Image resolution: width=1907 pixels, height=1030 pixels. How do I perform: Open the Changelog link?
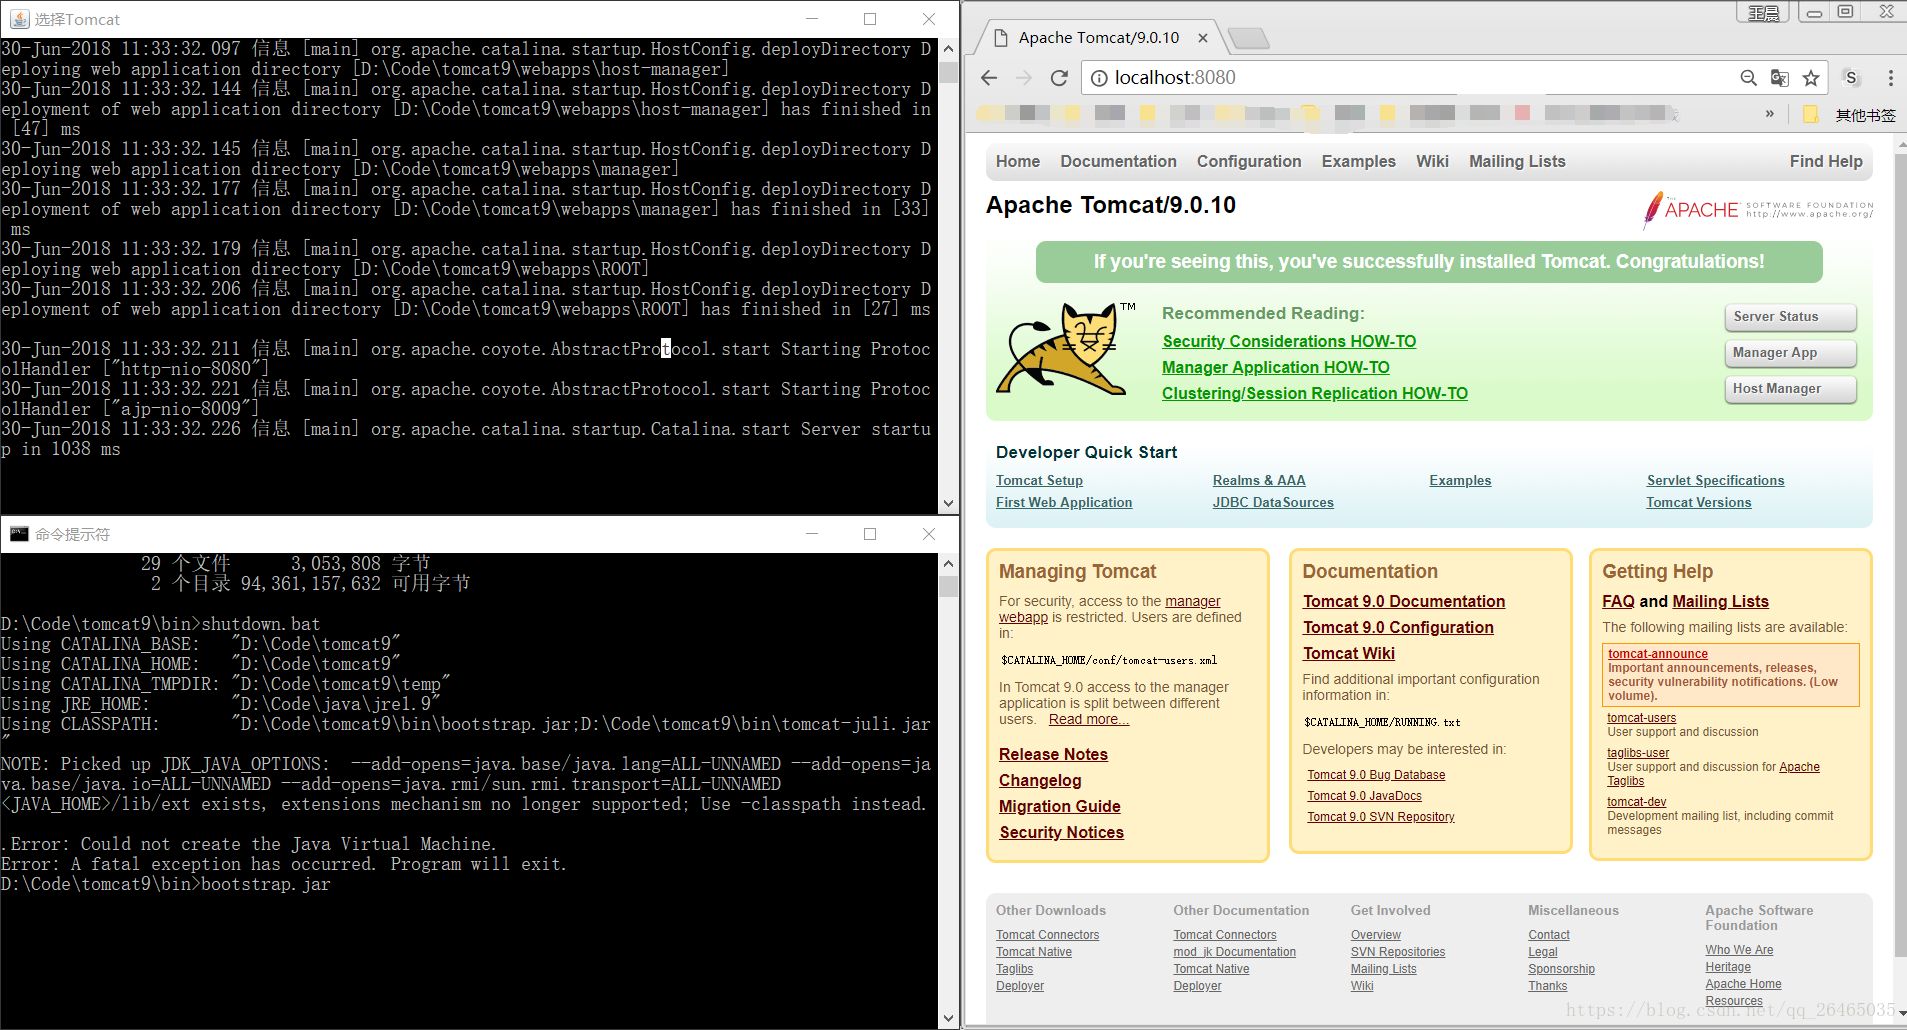1040,781
